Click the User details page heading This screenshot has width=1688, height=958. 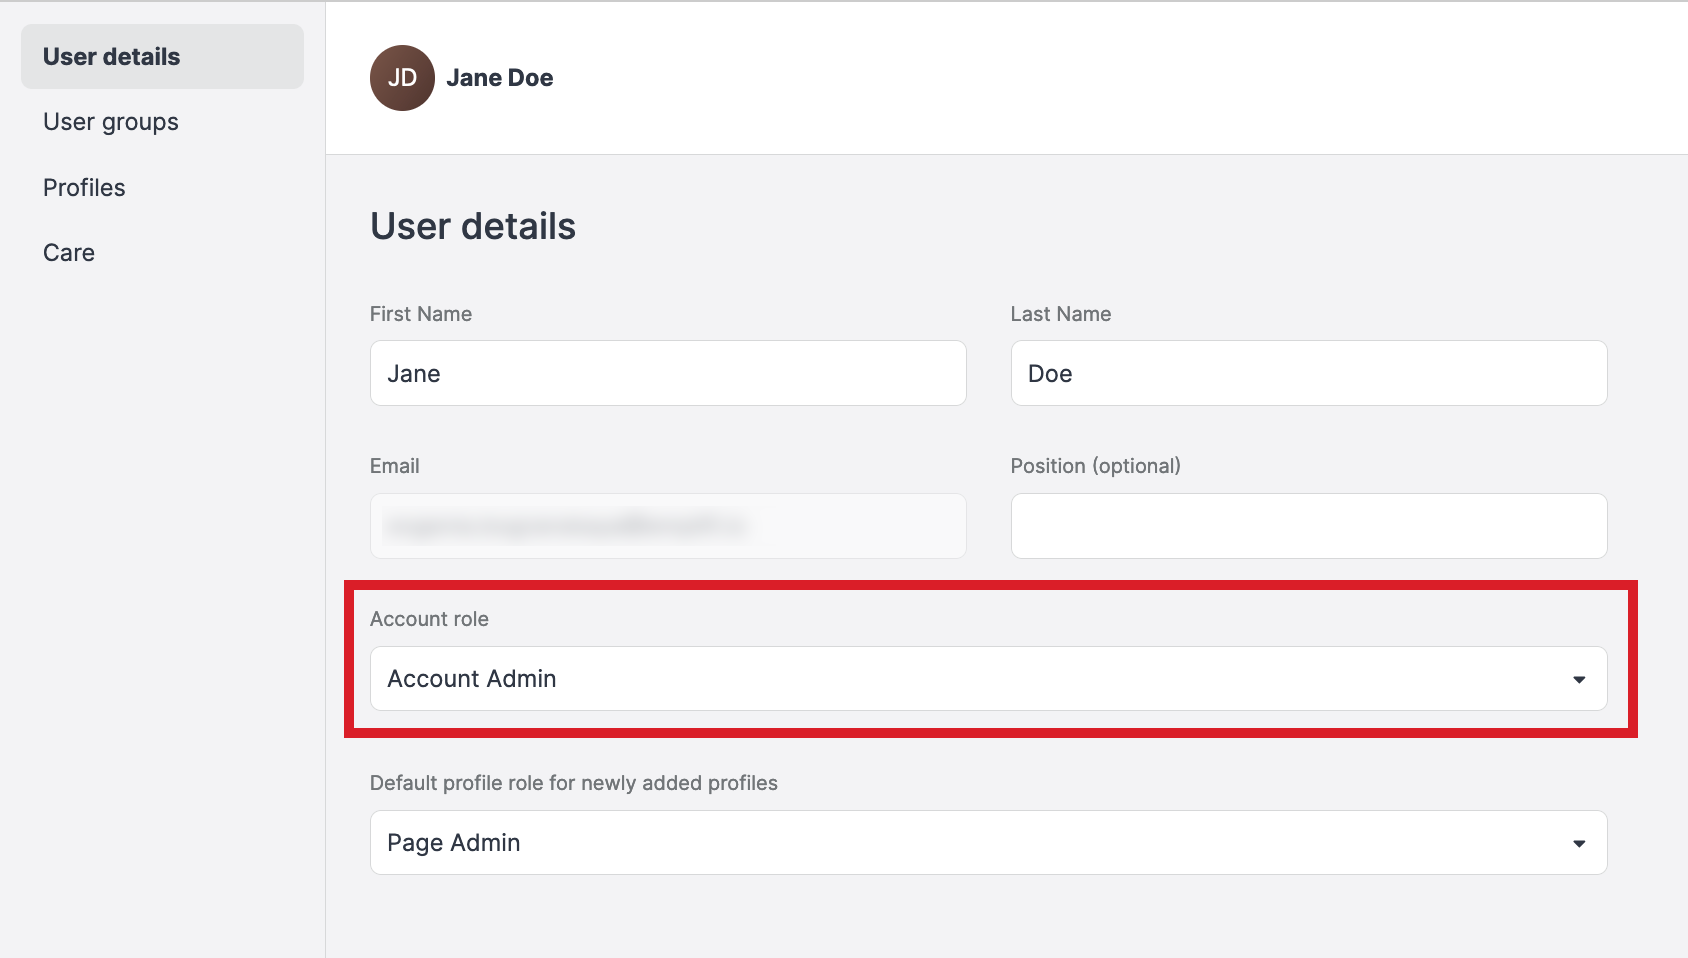pyautogui.click(x=472, y=226)
